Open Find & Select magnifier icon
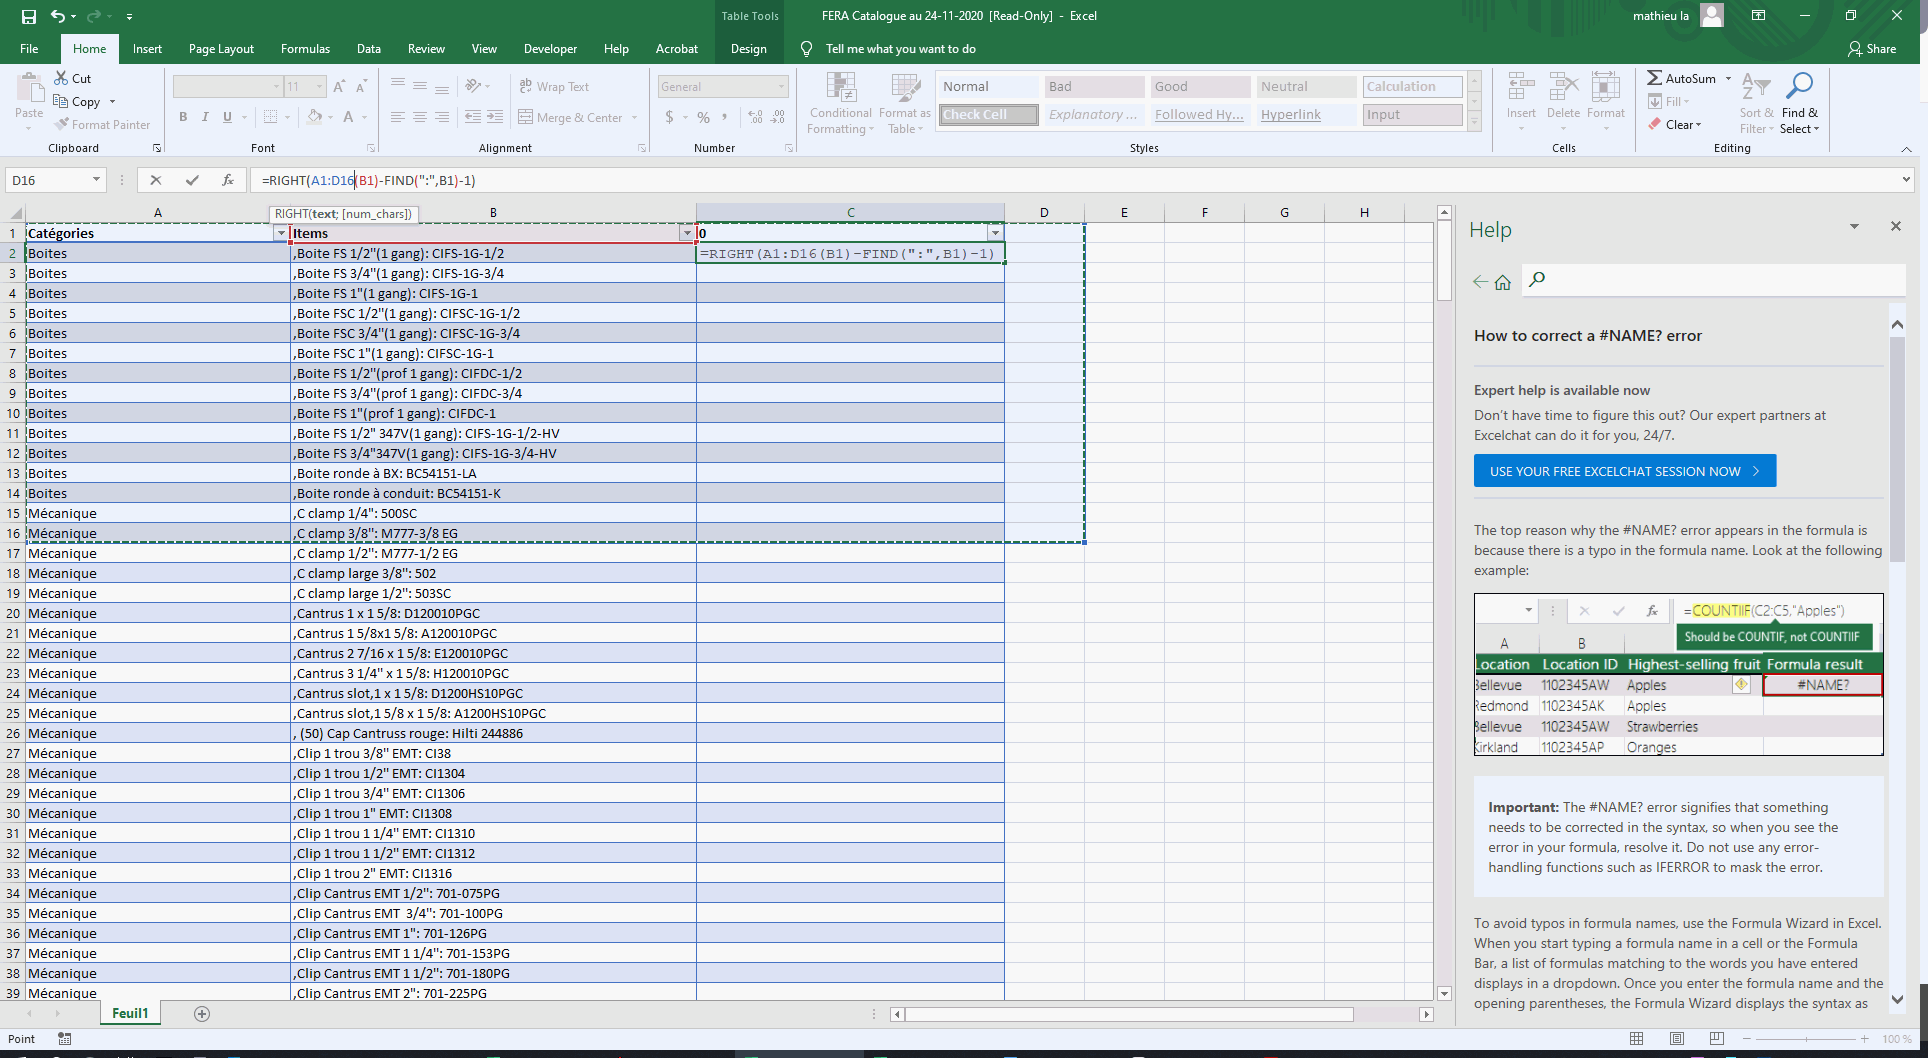1928x1058 pixels. [1799, 88]
